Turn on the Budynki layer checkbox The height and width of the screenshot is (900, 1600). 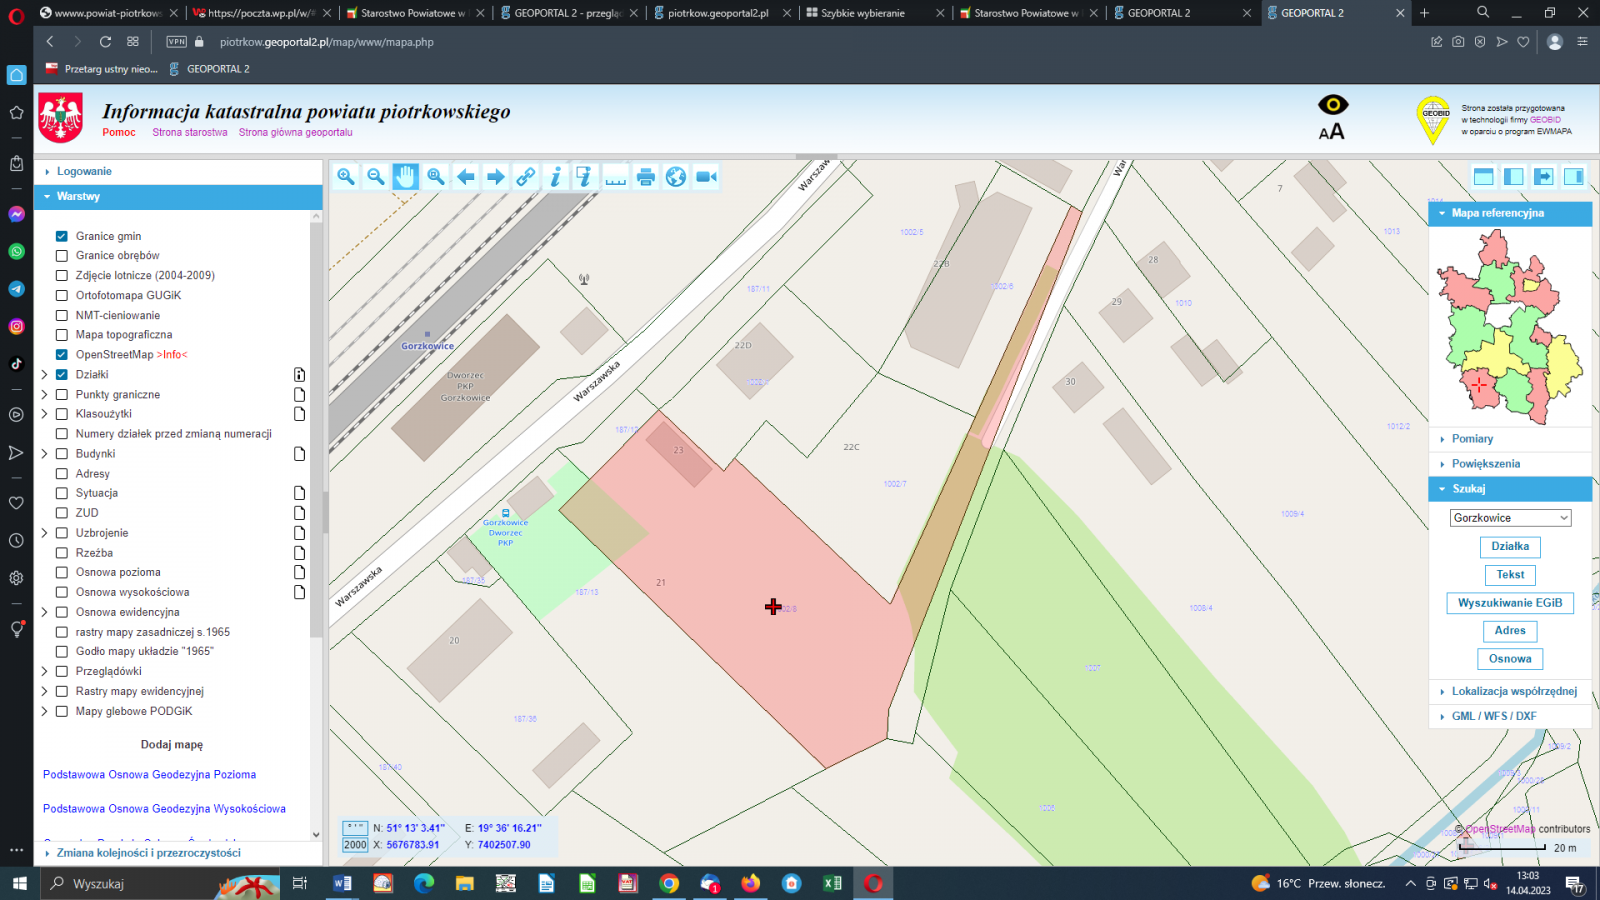coord(62,454)
